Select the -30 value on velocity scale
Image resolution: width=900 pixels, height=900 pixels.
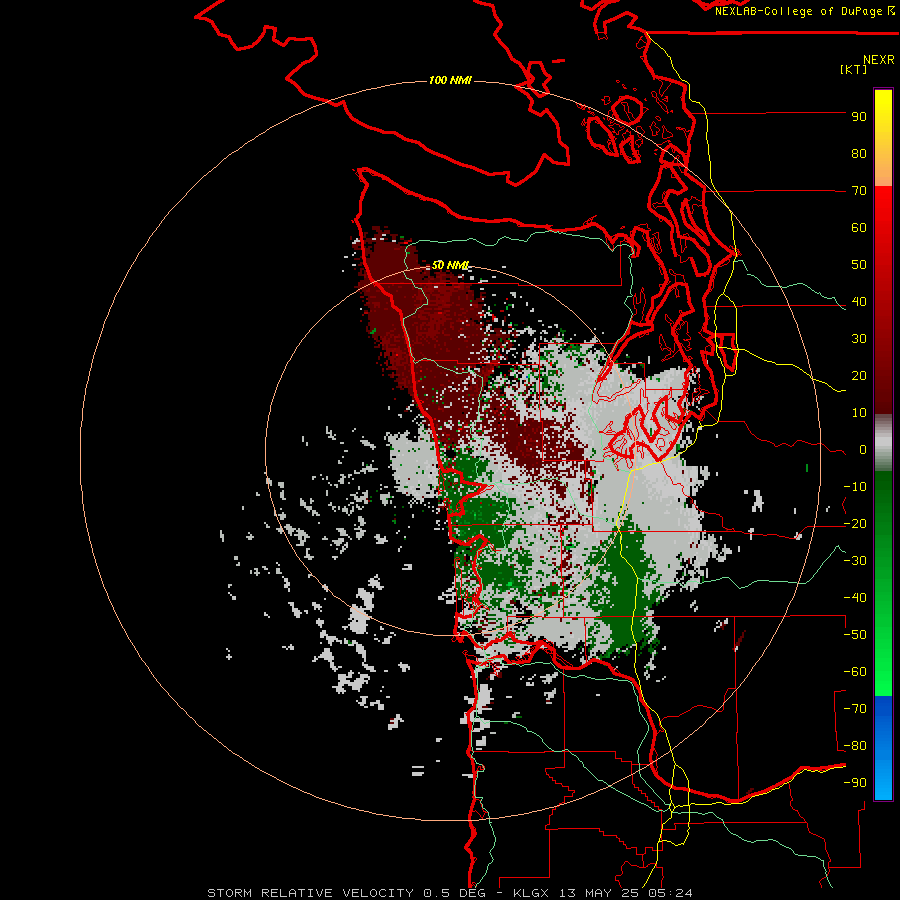(x=855, y=561)
